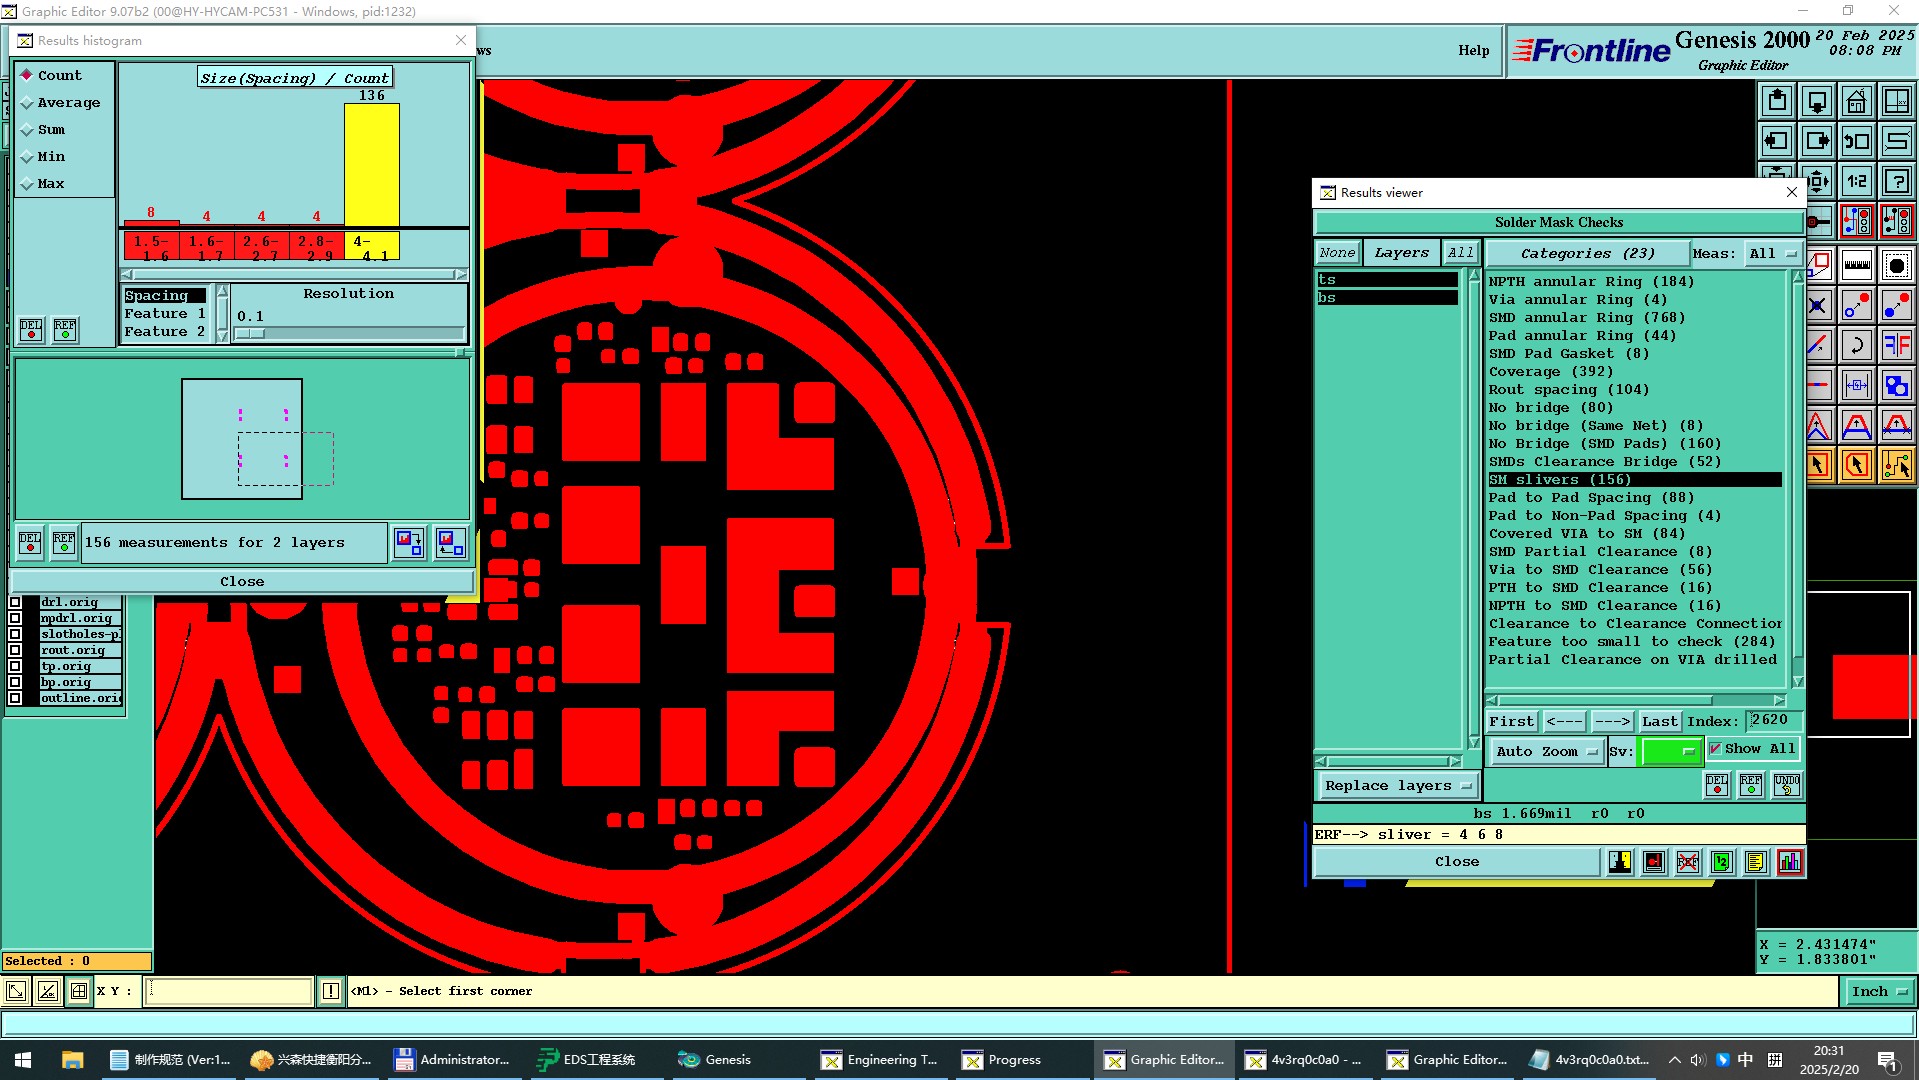Click the mirror F flip icon
The width and height of the screenshot is (1919, 1080).
tap(1897, 345)
